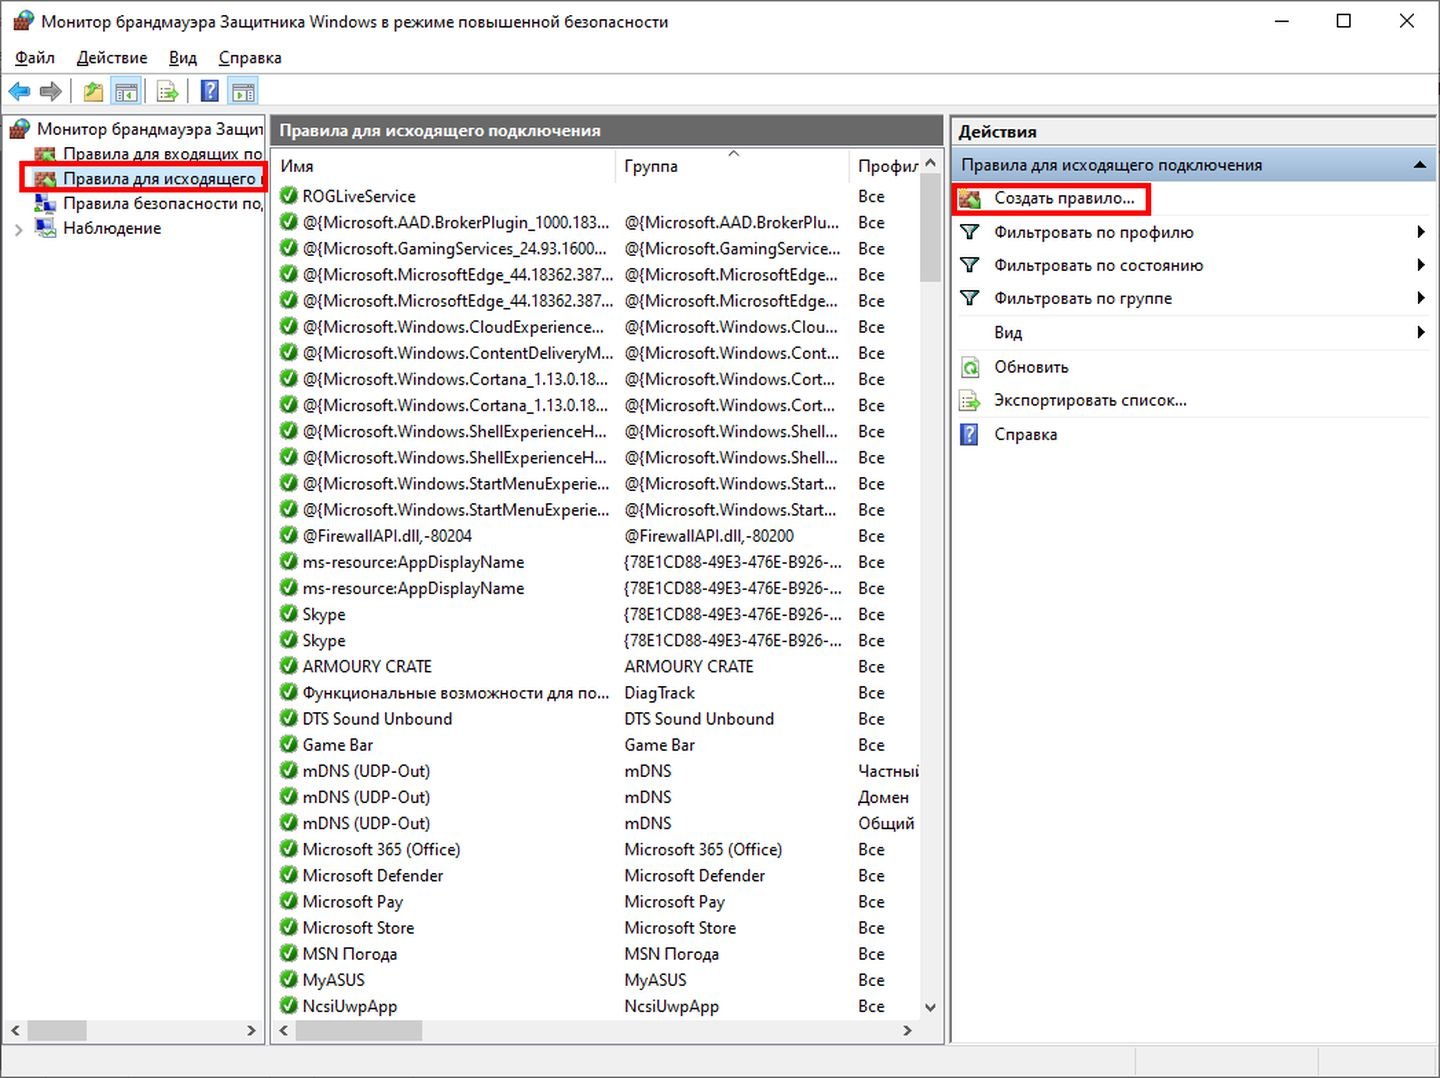Click the Обновить action
1440x1078 pixels.
(x=1031, y=367)
